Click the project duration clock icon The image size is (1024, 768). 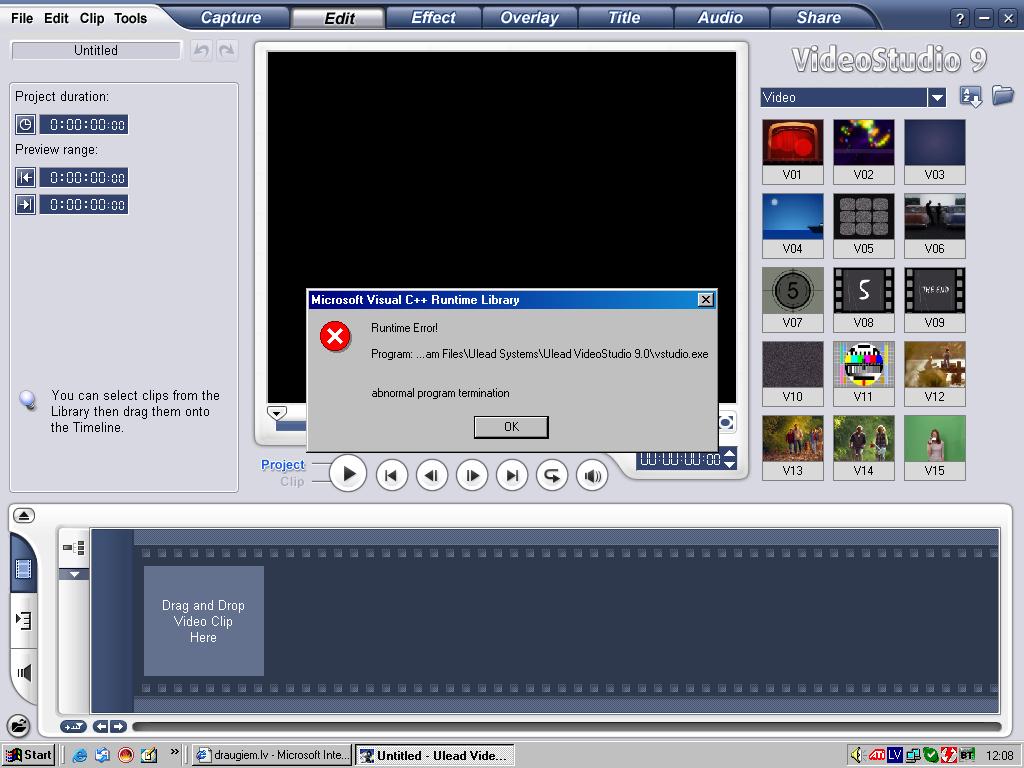tap(25, 124)
